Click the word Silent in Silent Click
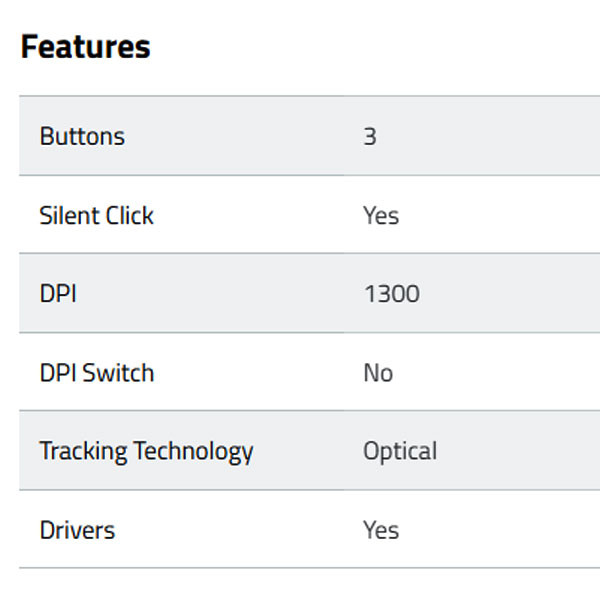 coord(68,215)
